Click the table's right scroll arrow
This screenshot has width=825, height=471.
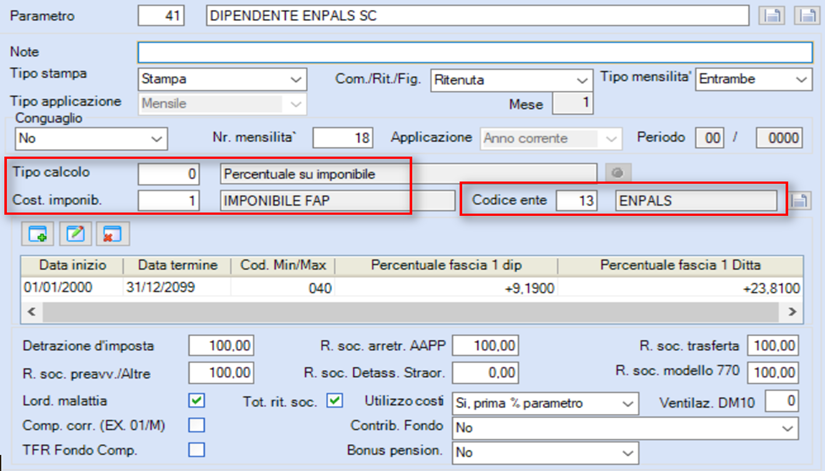pos(792,312)
